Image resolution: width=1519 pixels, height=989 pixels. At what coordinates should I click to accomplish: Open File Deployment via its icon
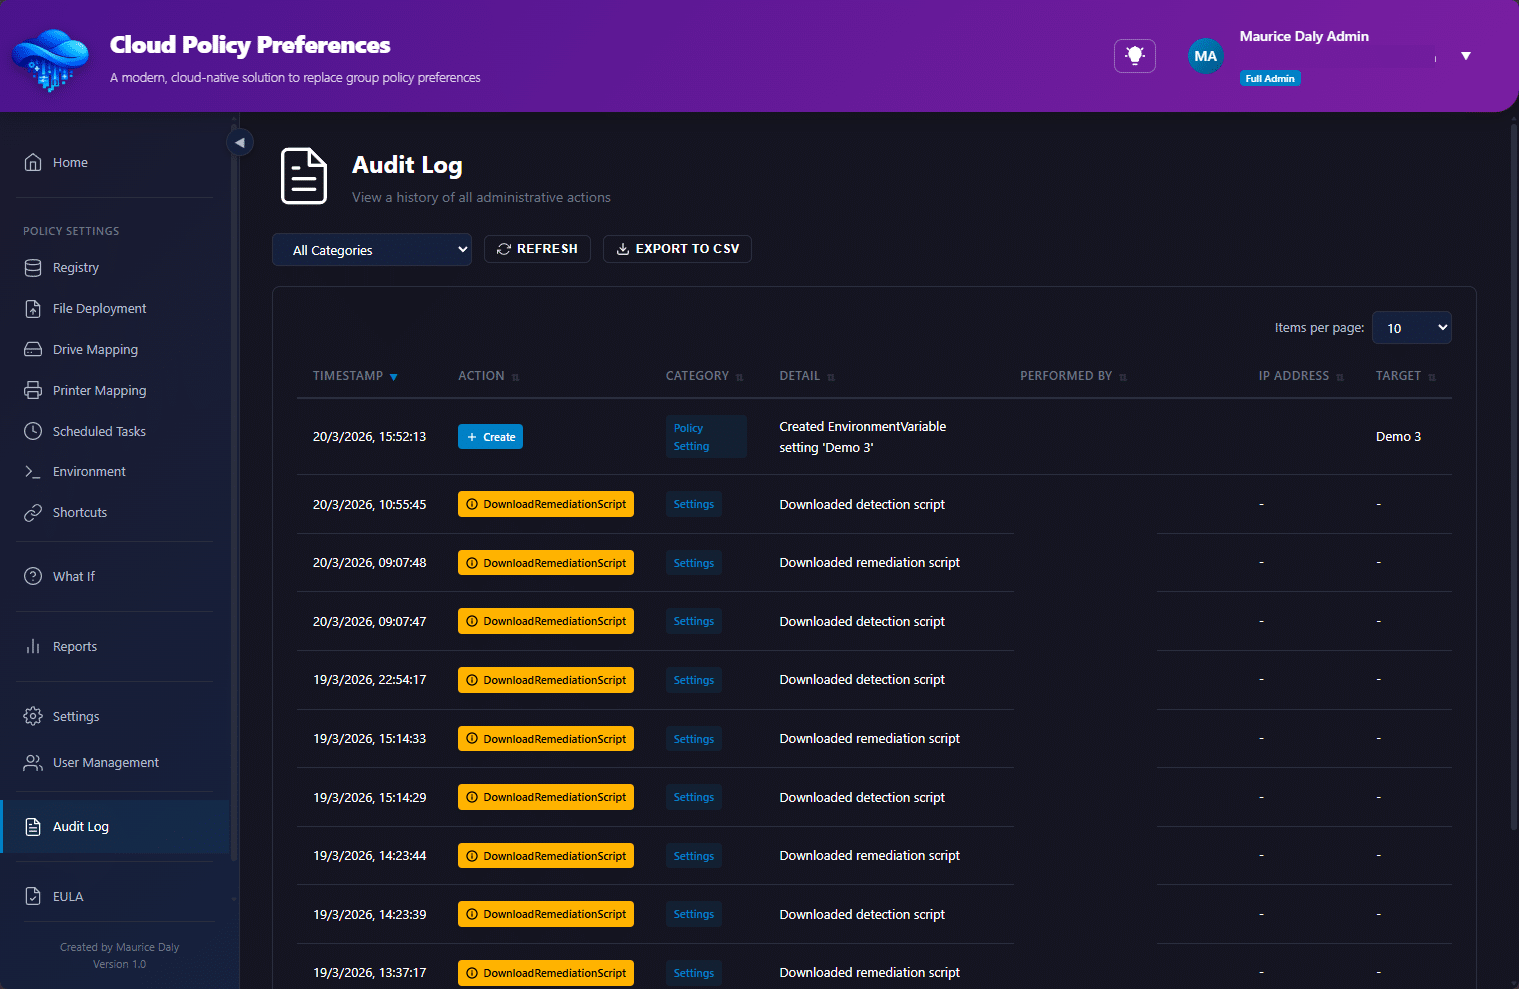[x=33, y=309]
